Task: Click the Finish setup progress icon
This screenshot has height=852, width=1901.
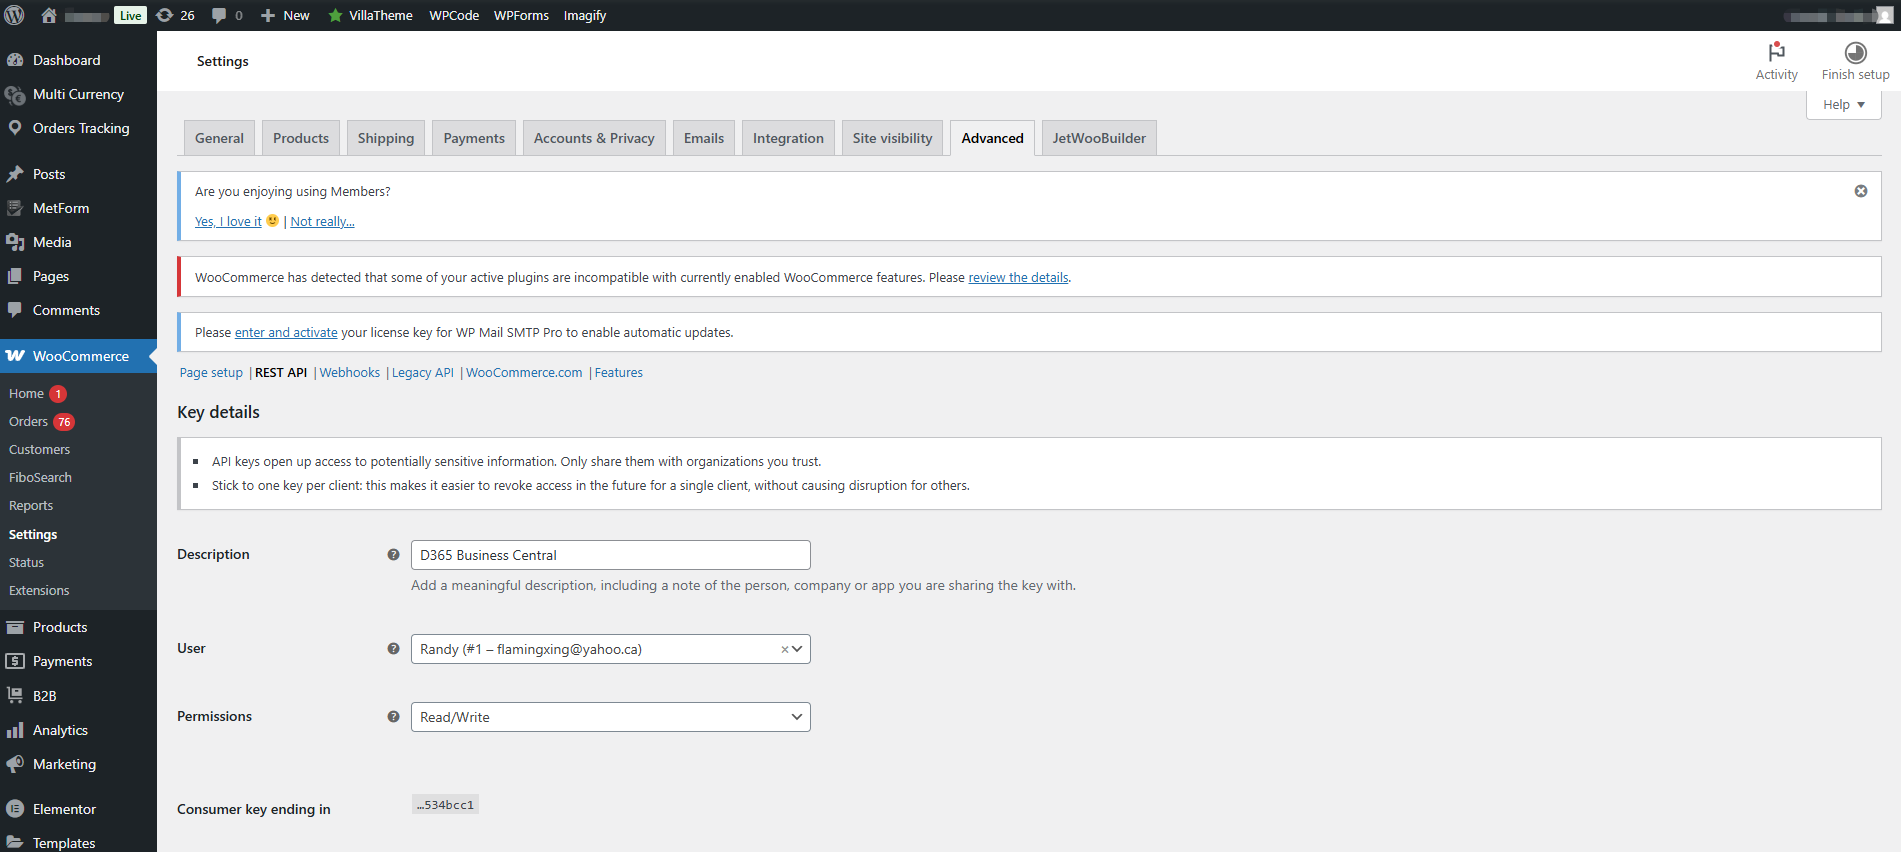Action: pos(1856,53)
